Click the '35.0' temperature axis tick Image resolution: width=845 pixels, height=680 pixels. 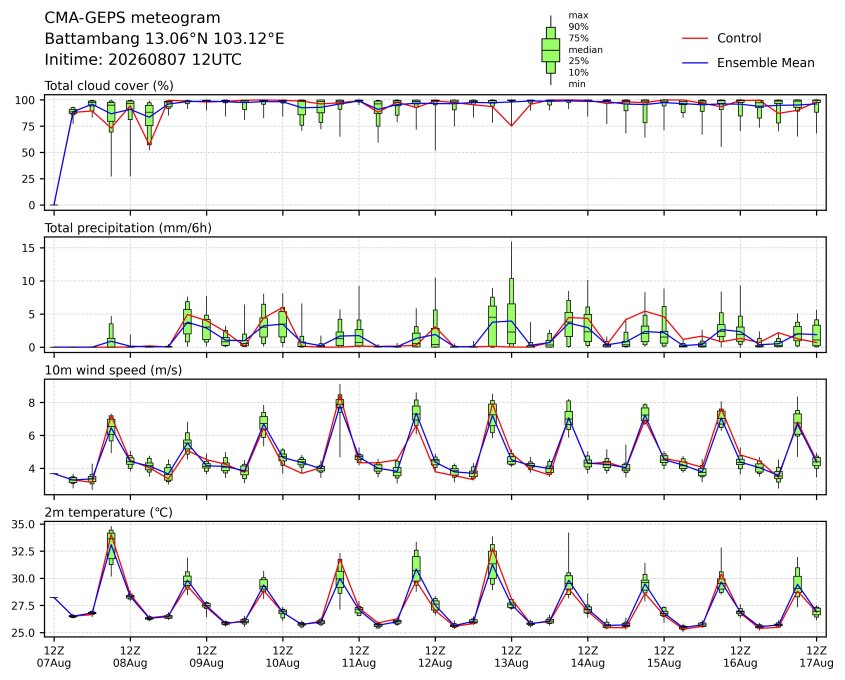[x=23, y=524]
